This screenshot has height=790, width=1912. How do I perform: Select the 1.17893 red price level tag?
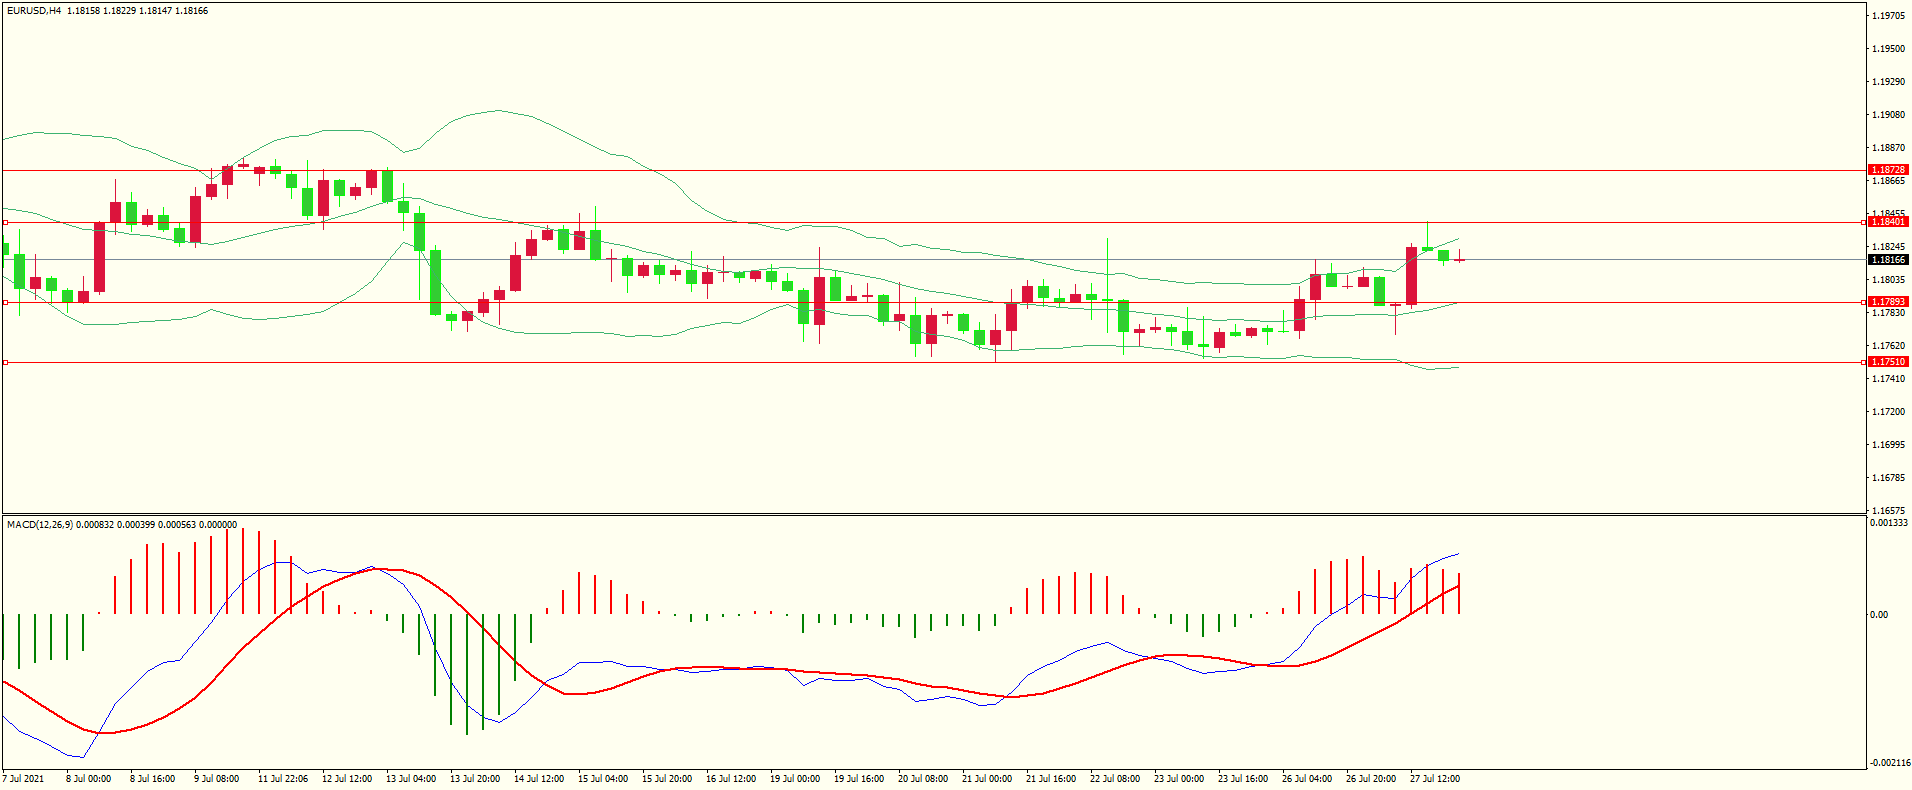(1888, 301)
